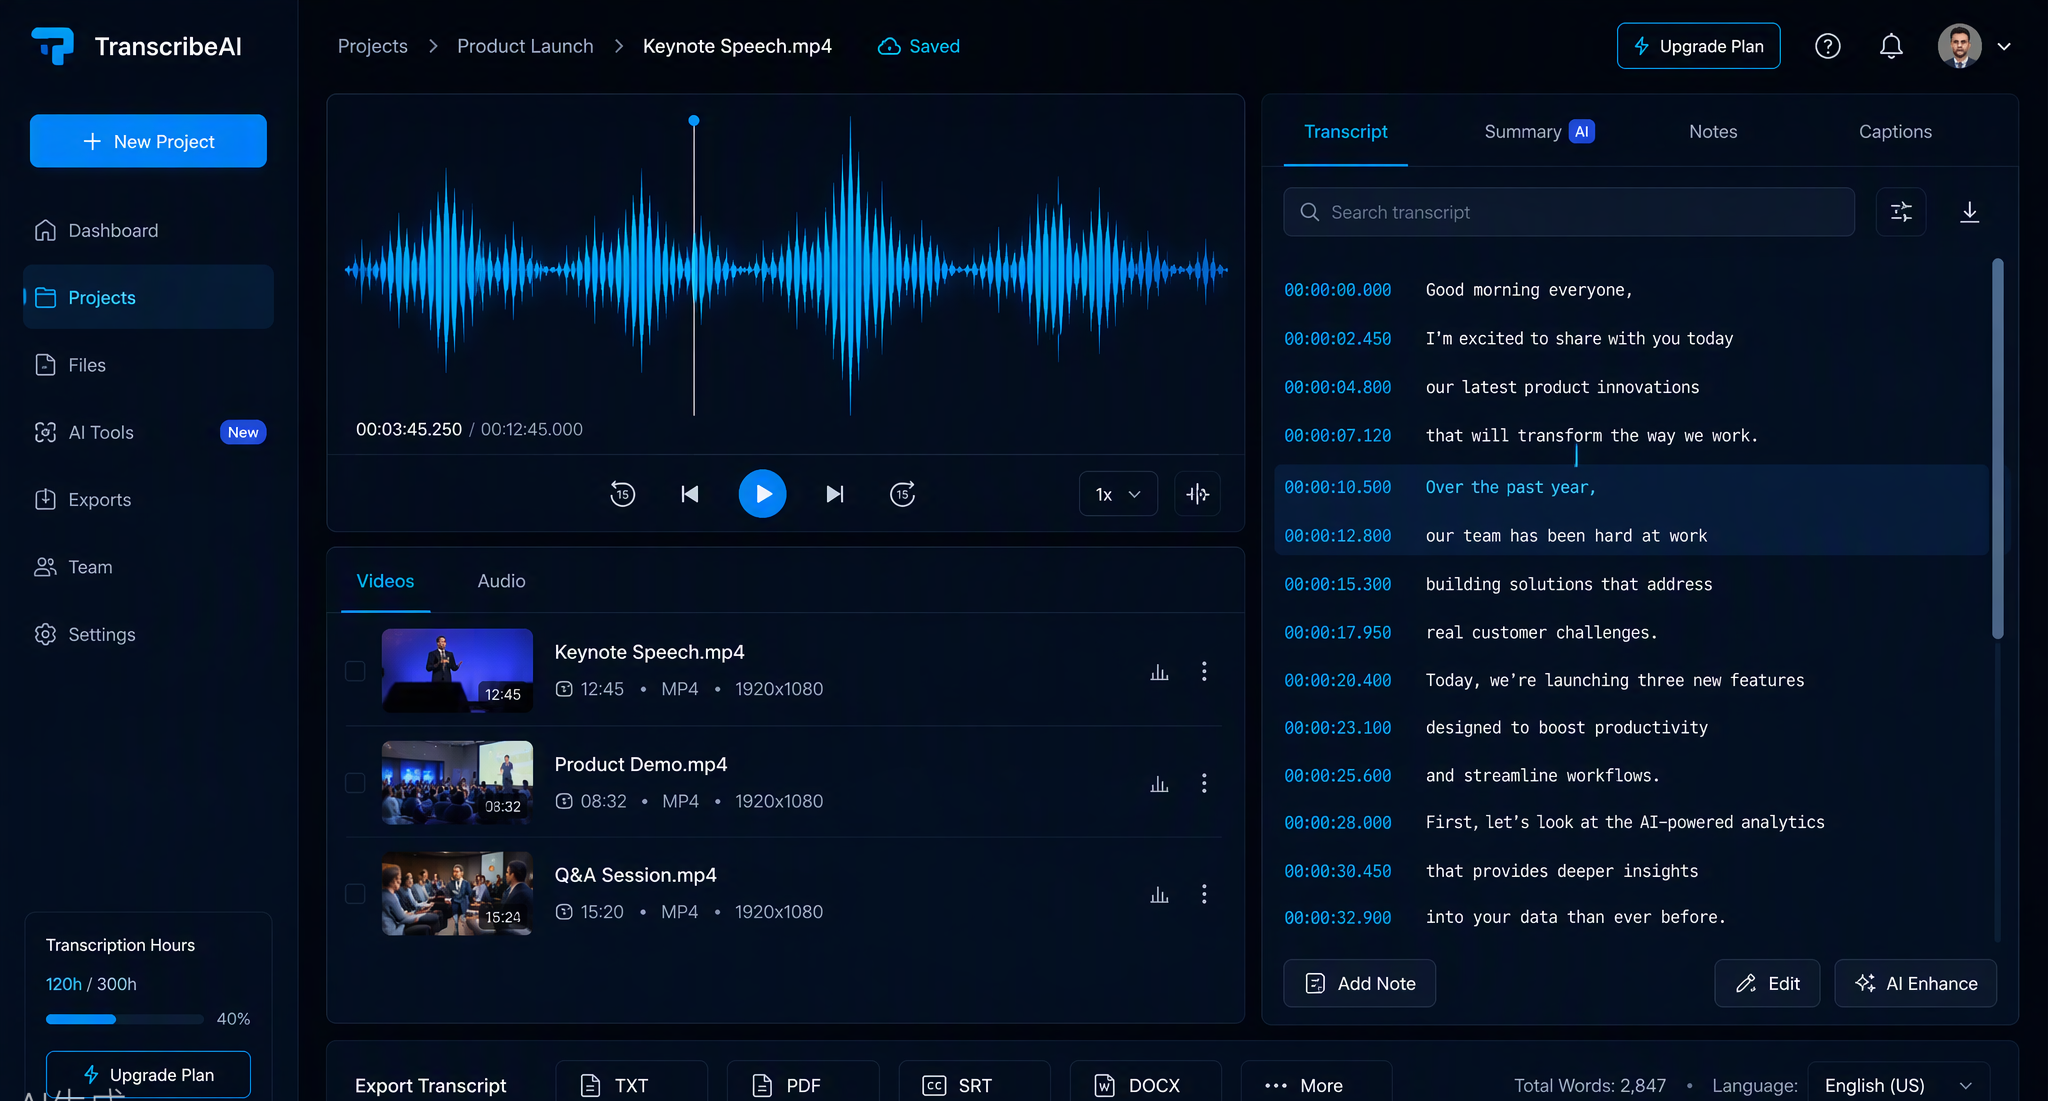Open more options for Keynote Speech.mp4
This screenshot has height=1101, width=2048.
[1204, 671]
